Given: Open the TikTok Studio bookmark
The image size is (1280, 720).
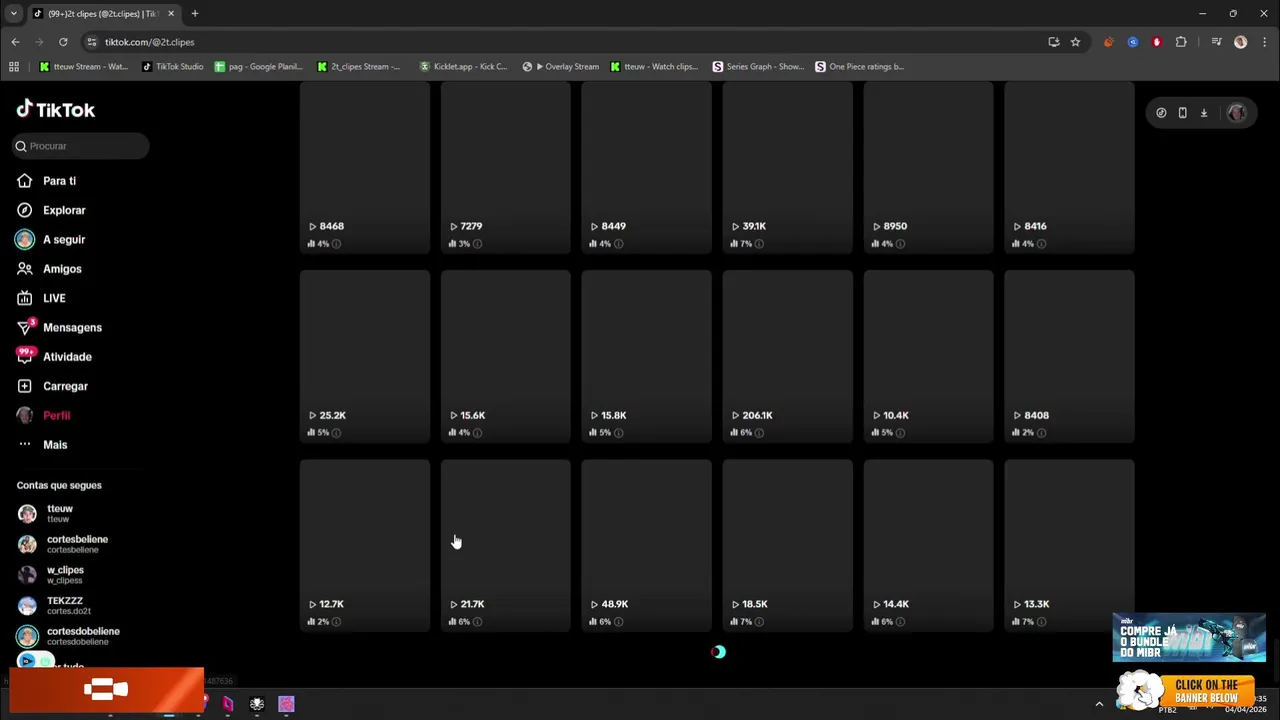Looking at the screenshot, I should coord(173,67).
